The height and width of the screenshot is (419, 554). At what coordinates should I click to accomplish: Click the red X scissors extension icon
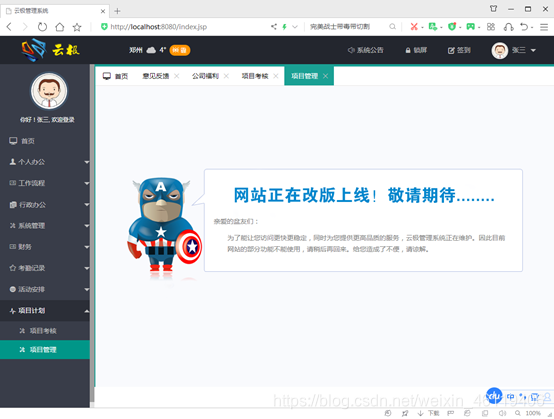point(414,26)
